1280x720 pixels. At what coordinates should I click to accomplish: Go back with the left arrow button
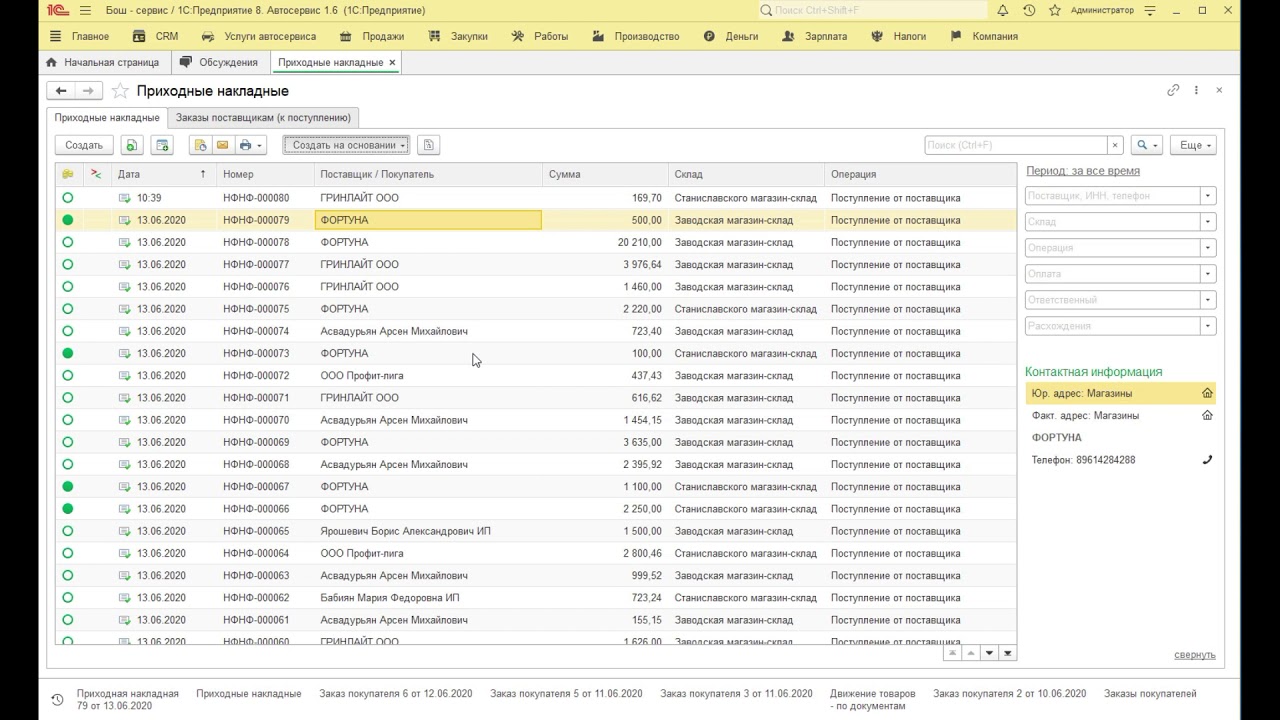61,91
